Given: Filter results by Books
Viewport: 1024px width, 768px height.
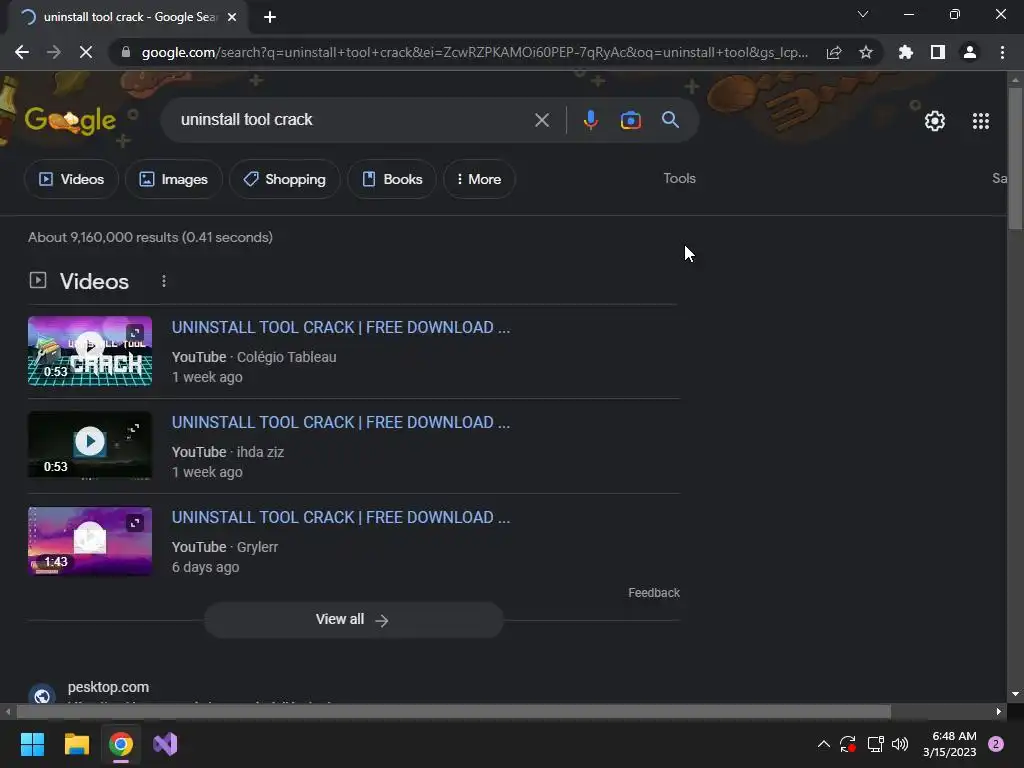Looking at the screenshot, I should 392,179.
